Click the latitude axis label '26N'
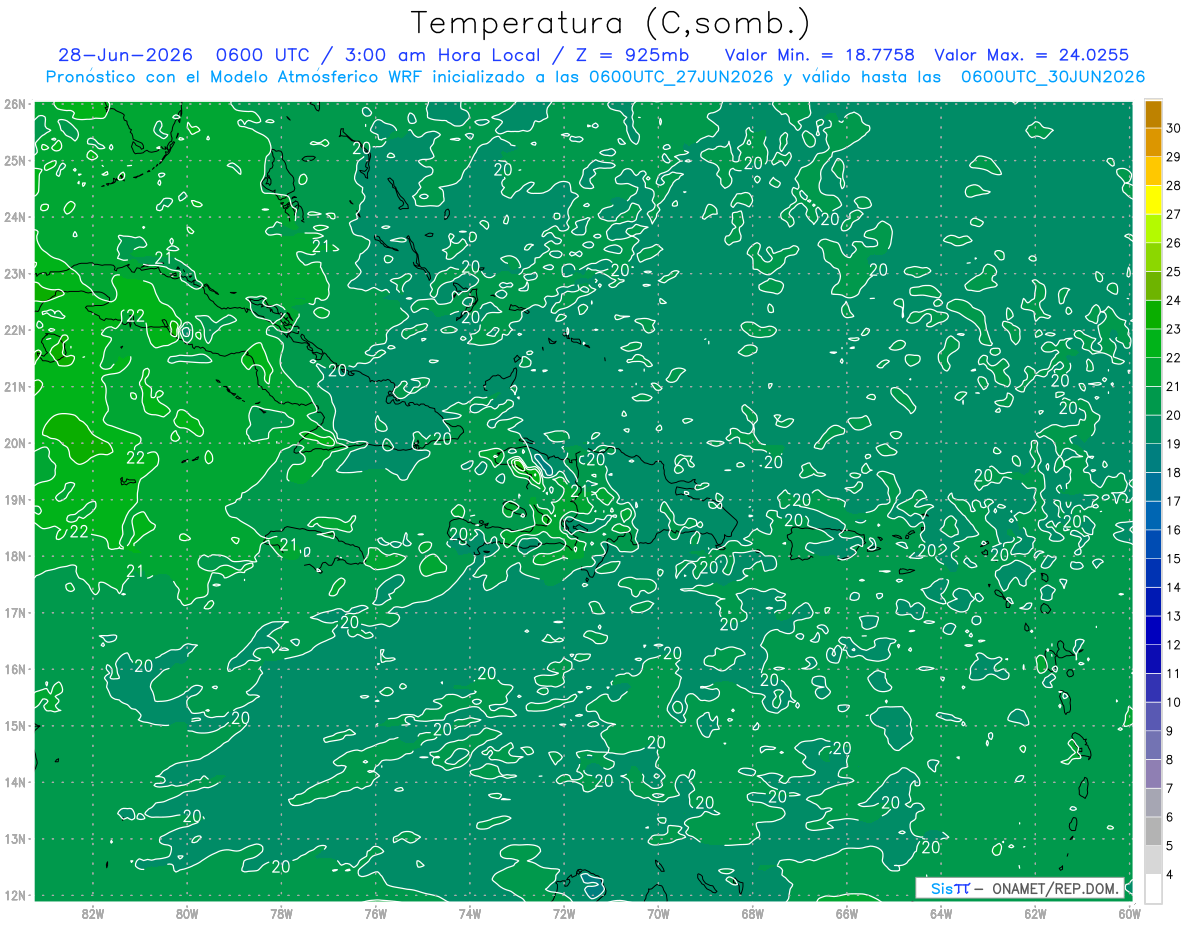The image size is (1200, 927). tap(15, 104)
